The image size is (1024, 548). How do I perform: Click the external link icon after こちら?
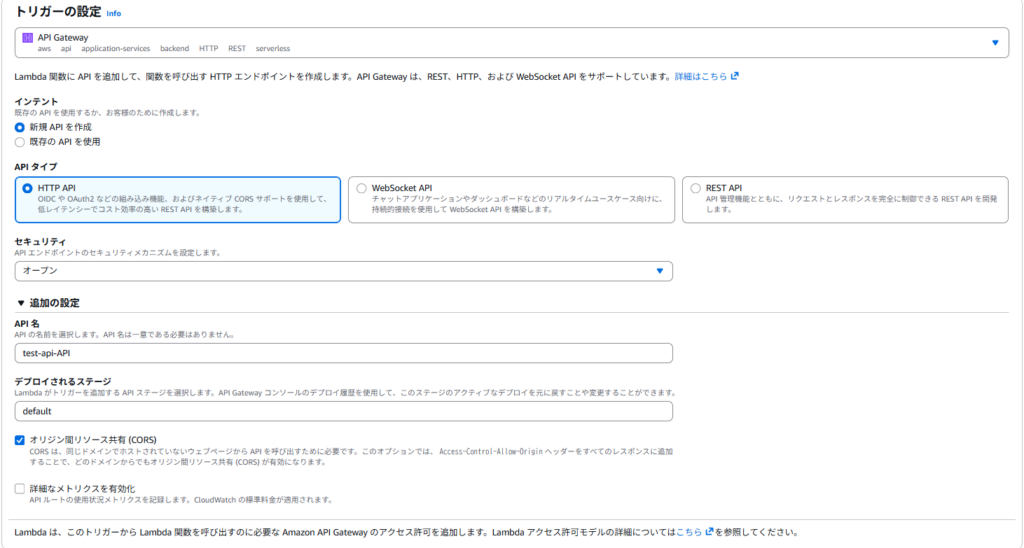click(709, 532)
